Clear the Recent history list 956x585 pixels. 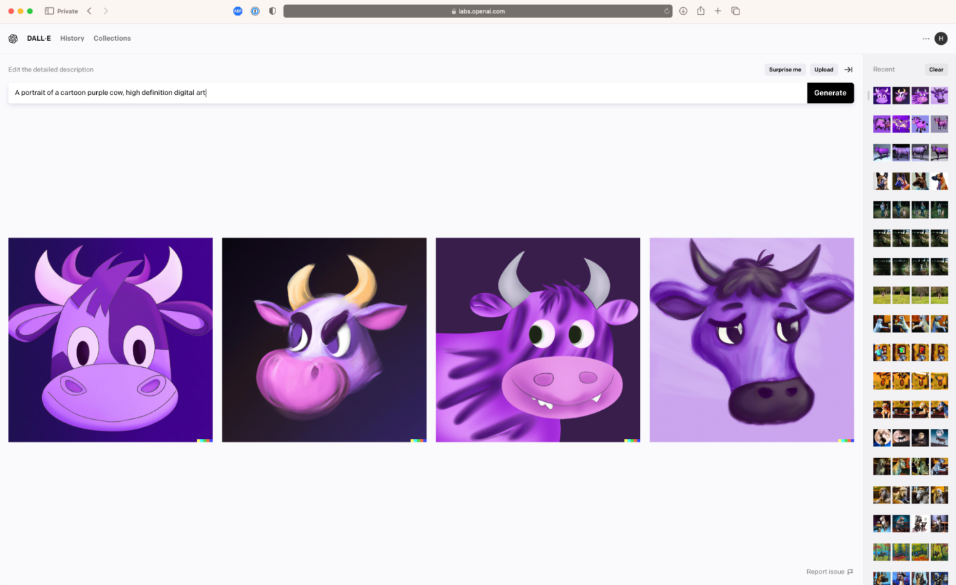936,70
